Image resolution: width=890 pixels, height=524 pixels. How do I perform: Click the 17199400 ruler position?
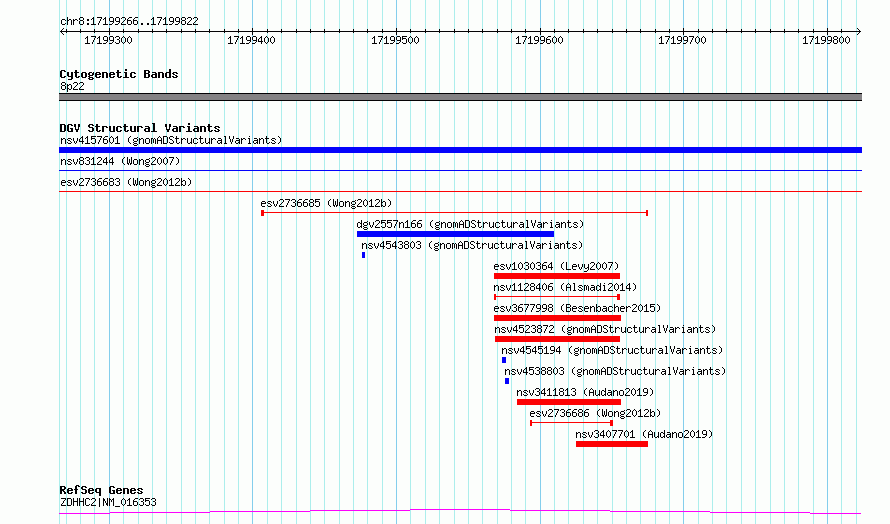(251, 40)
